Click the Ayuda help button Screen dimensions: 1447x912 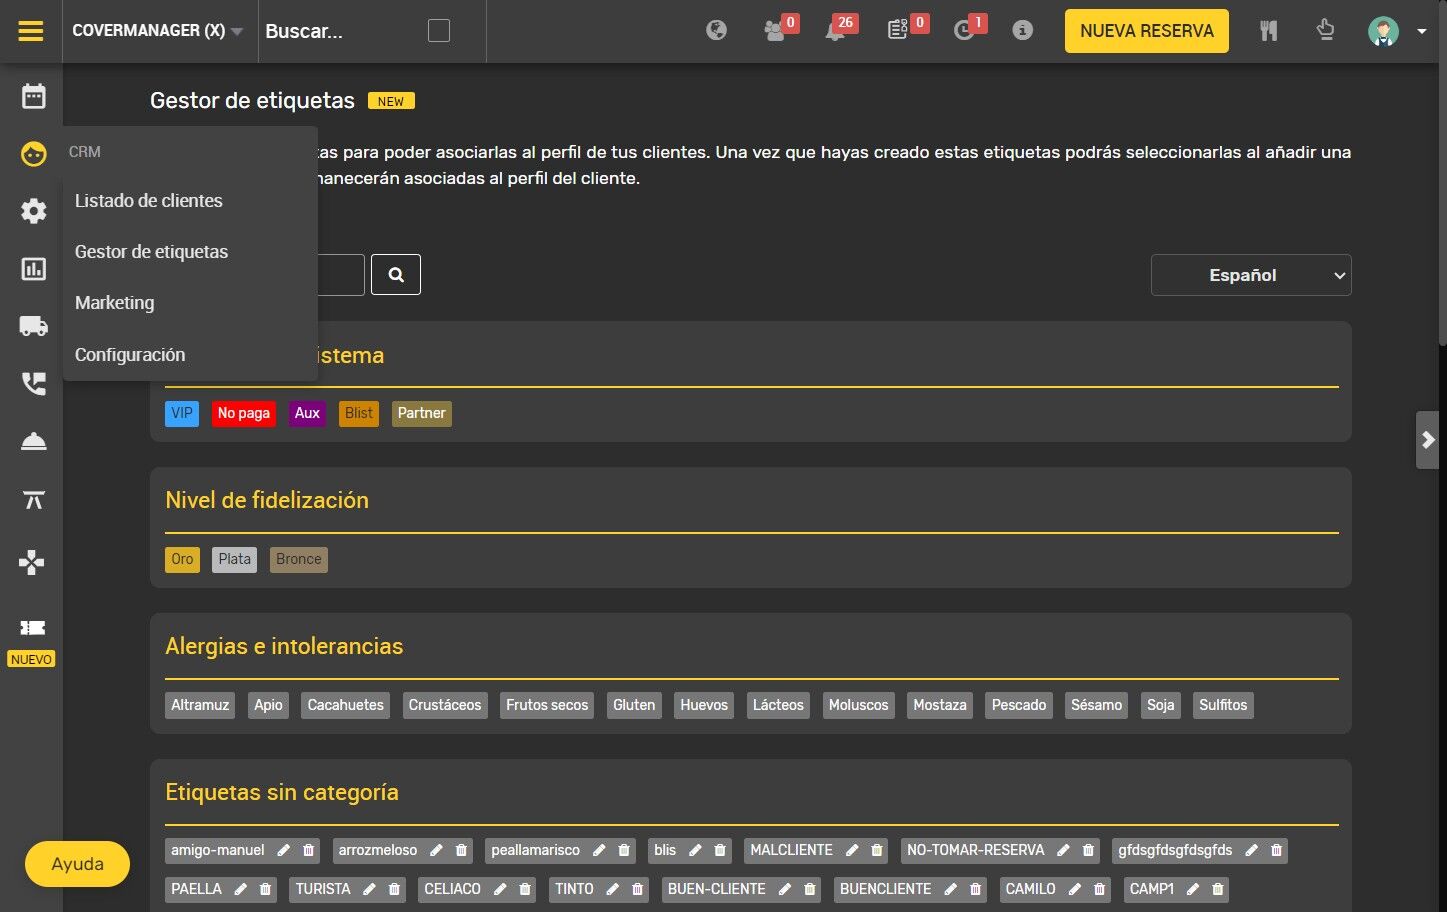78,864
